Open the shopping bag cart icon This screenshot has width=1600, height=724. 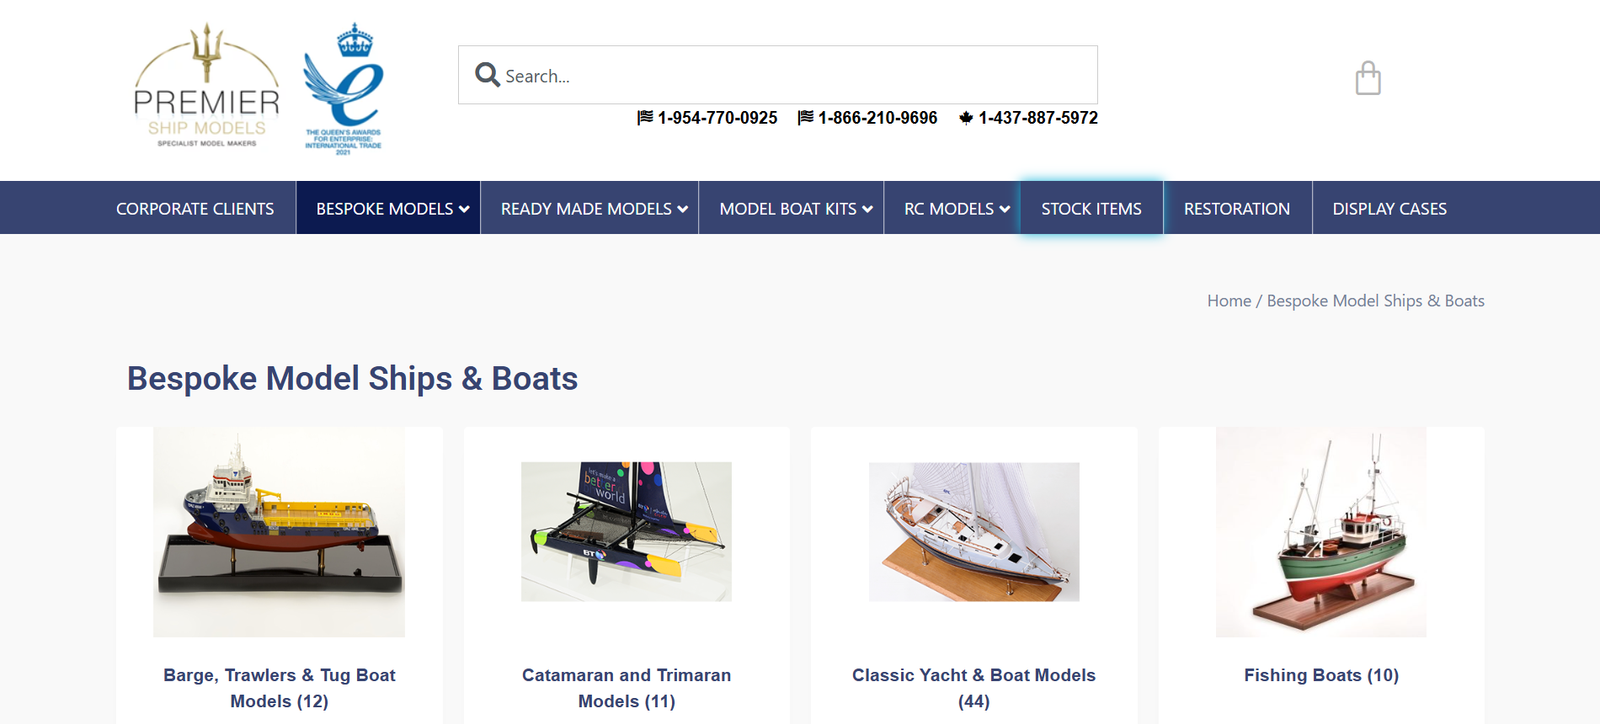(x=1368, y=78)
